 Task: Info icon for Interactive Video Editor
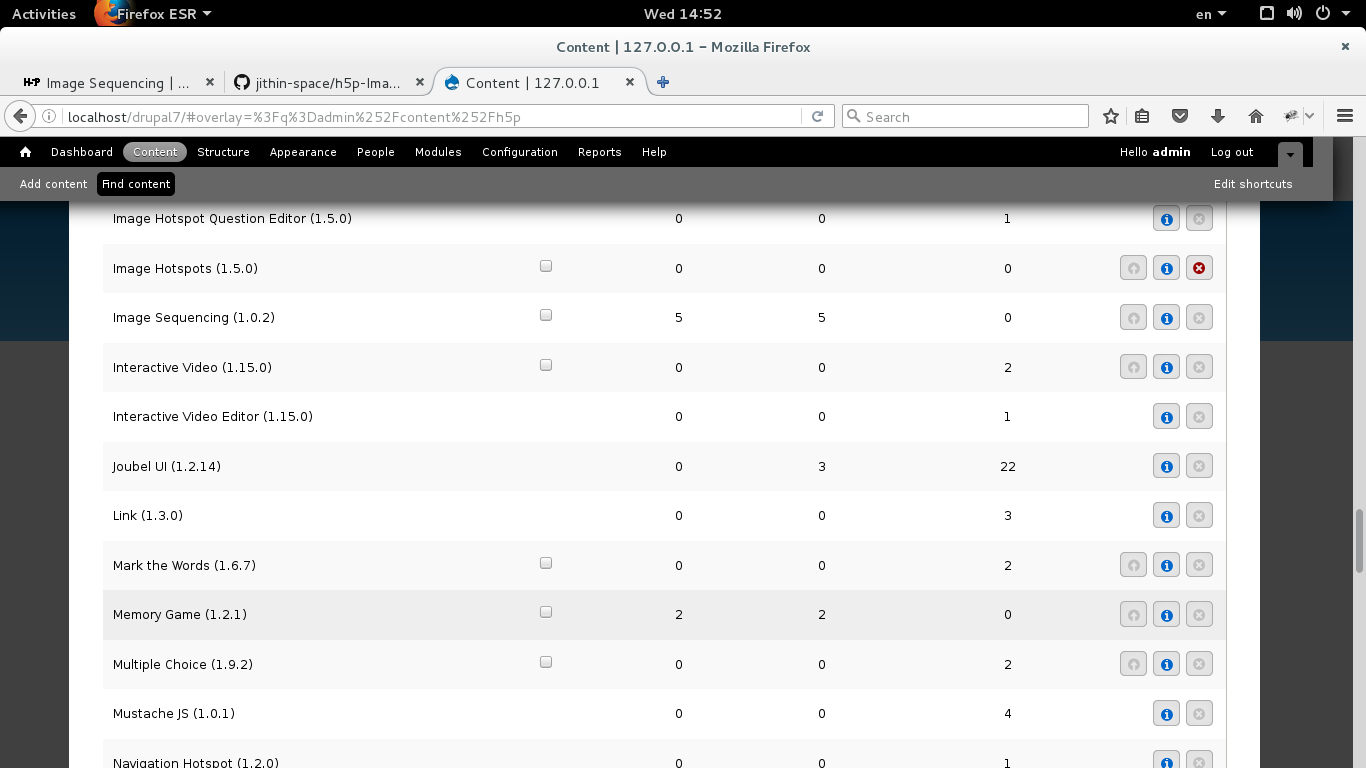pos(1166,417)
